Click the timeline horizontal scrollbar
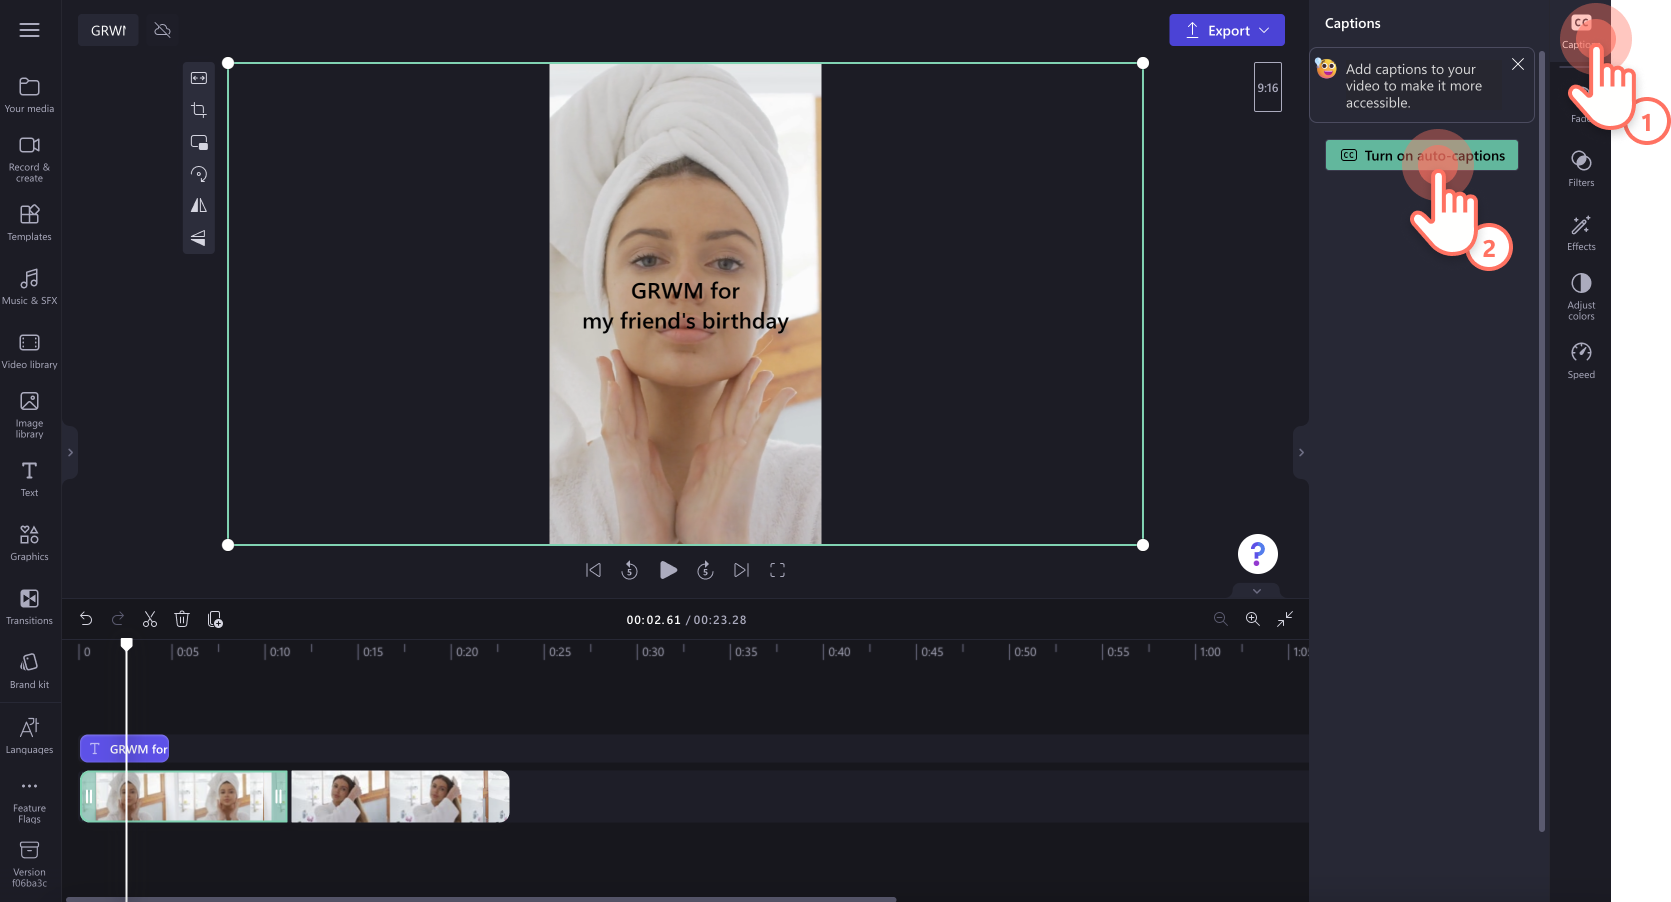The image size is (1671, 902). click(x=481, y=899)
